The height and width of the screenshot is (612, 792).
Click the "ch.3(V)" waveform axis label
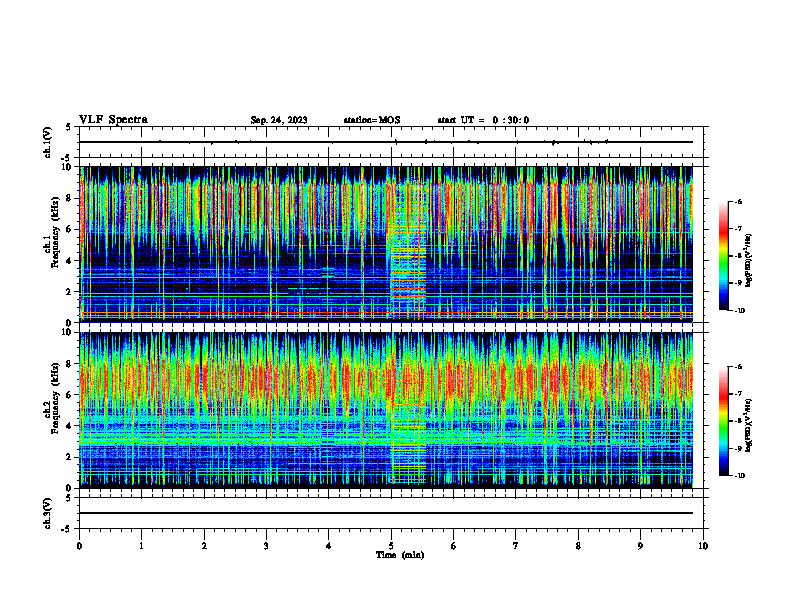(x=48, y=513)
